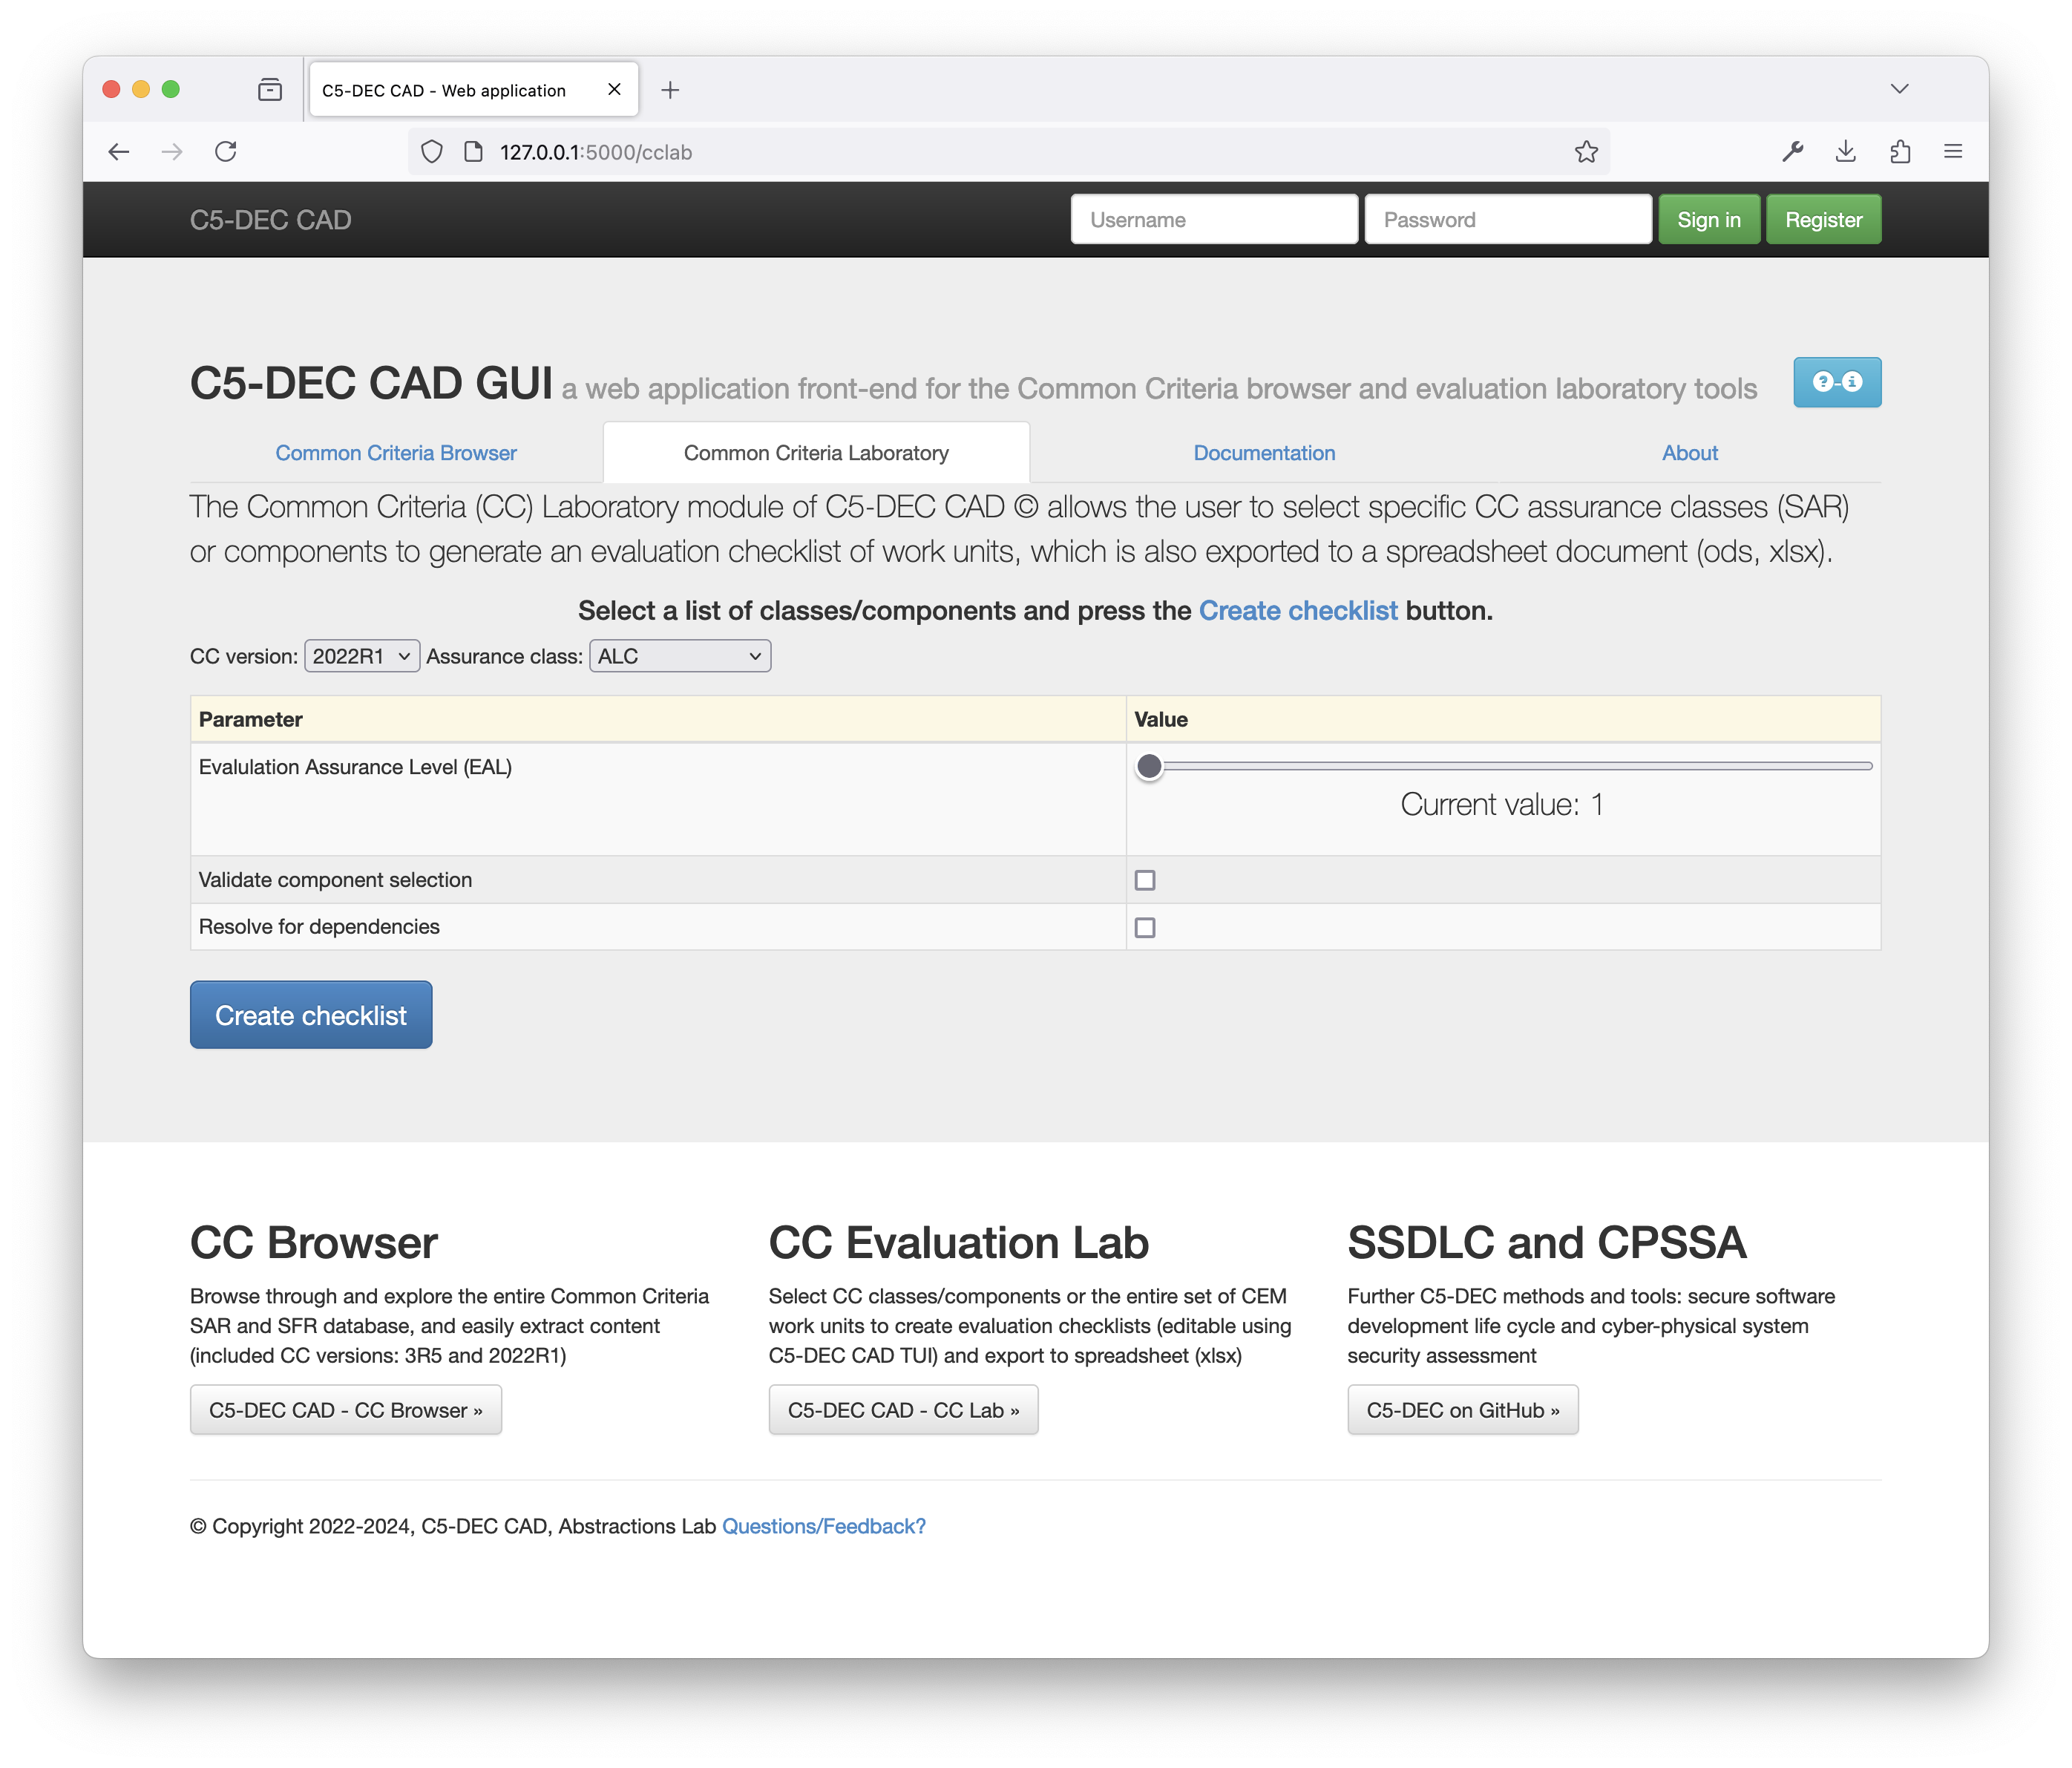
Task: Reload the current page
Action: pyautogui.click(x=226, y=152)
